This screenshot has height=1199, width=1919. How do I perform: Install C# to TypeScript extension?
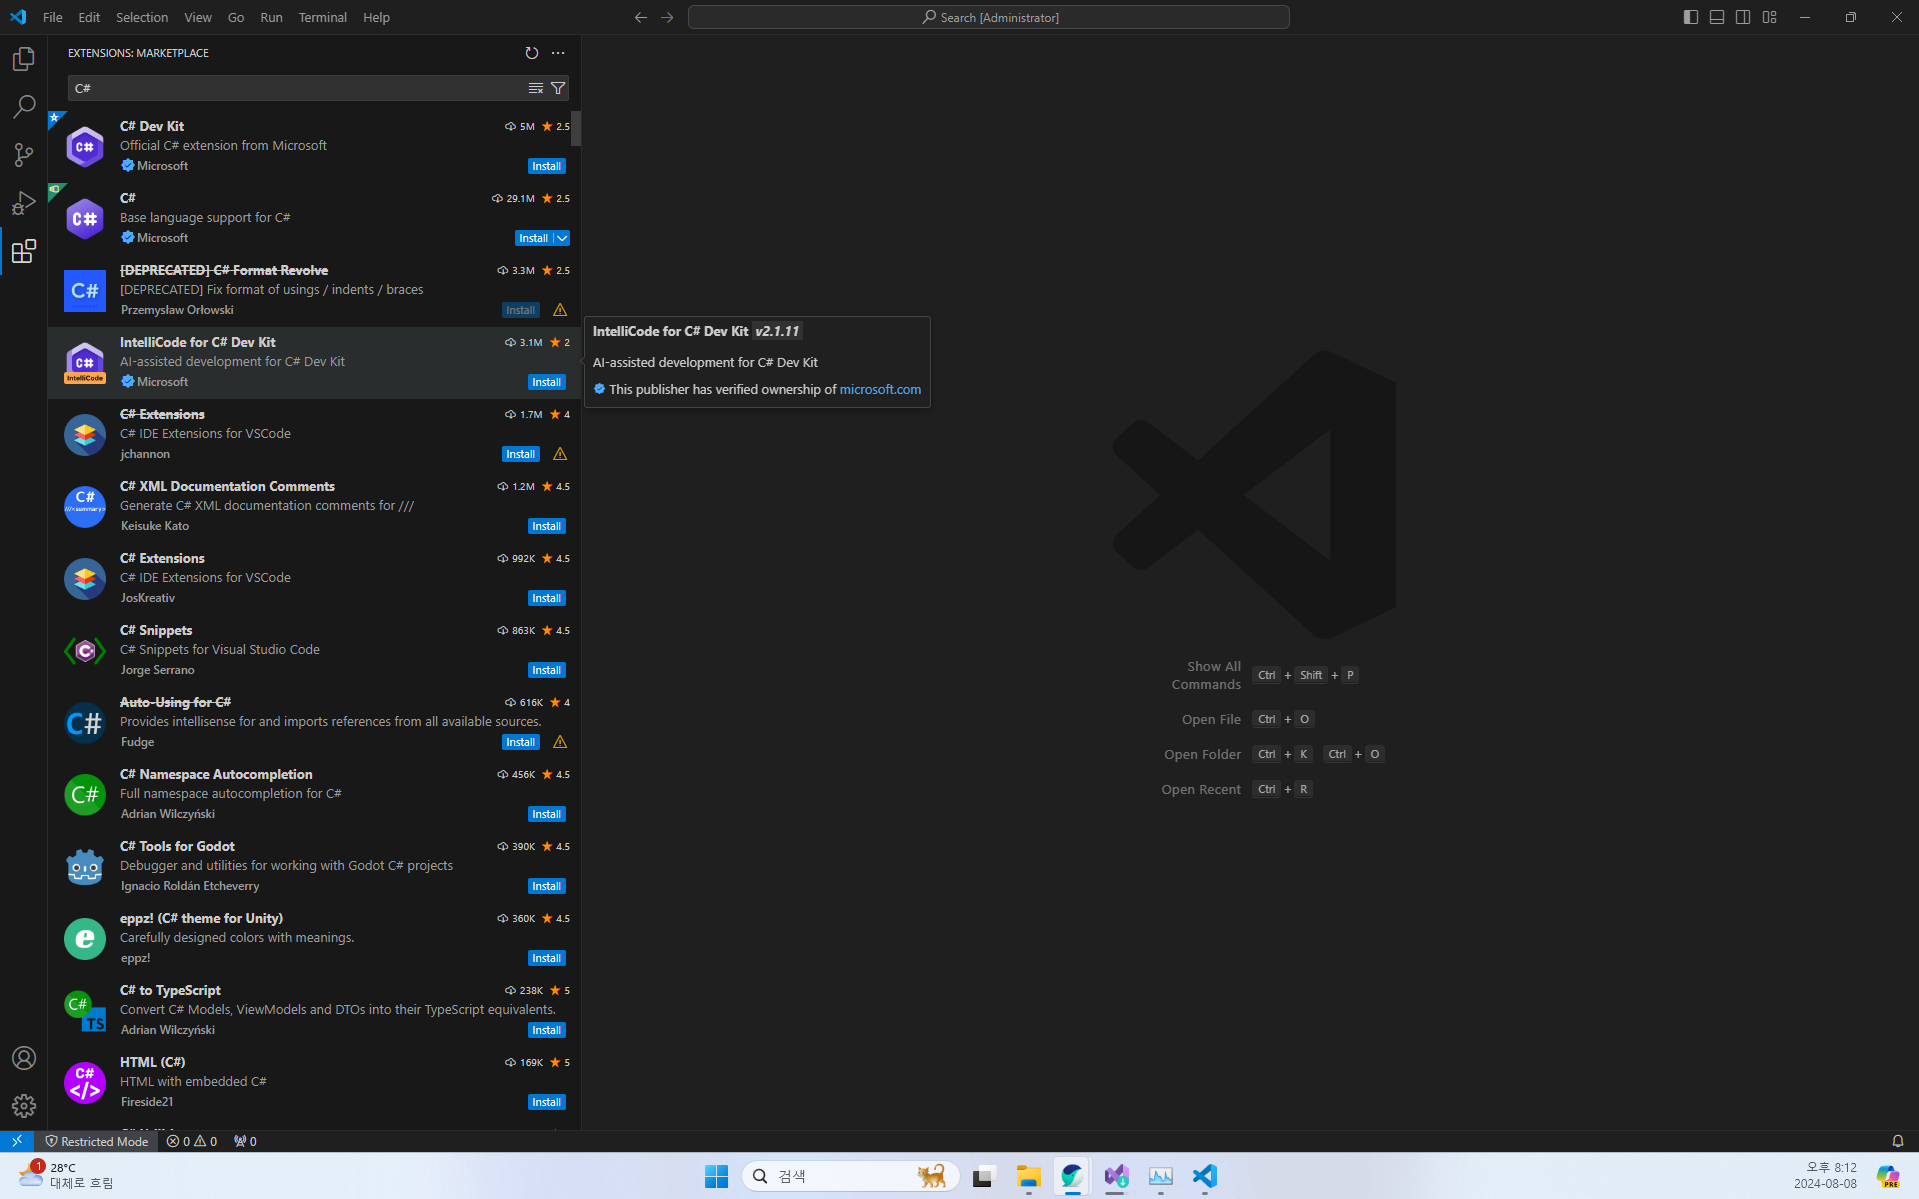547,1030
